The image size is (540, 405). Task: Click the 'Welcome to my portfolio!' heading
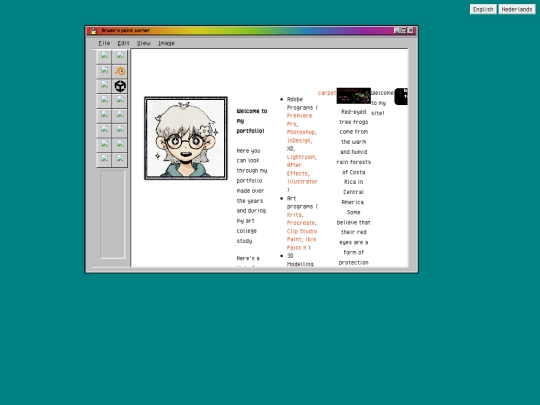252,121
